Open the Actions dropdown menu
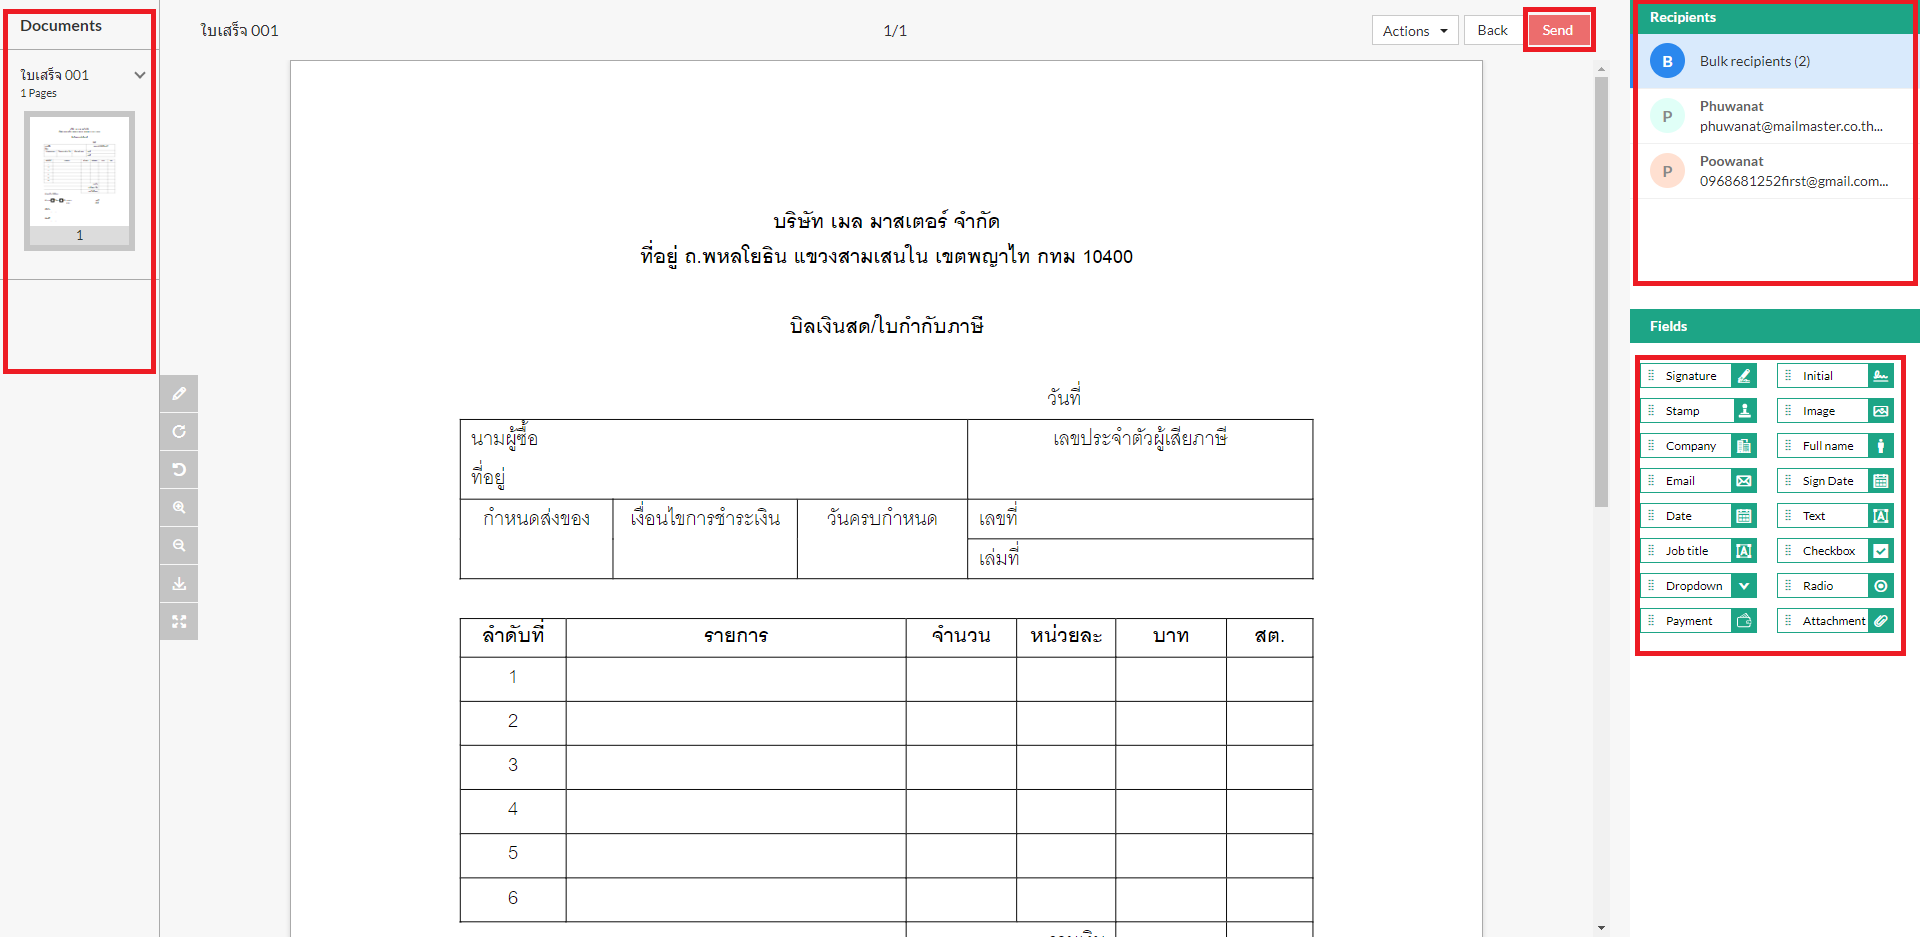Screen dimensions: 1920x937 pyautogui.click(x=1415, y=31)
